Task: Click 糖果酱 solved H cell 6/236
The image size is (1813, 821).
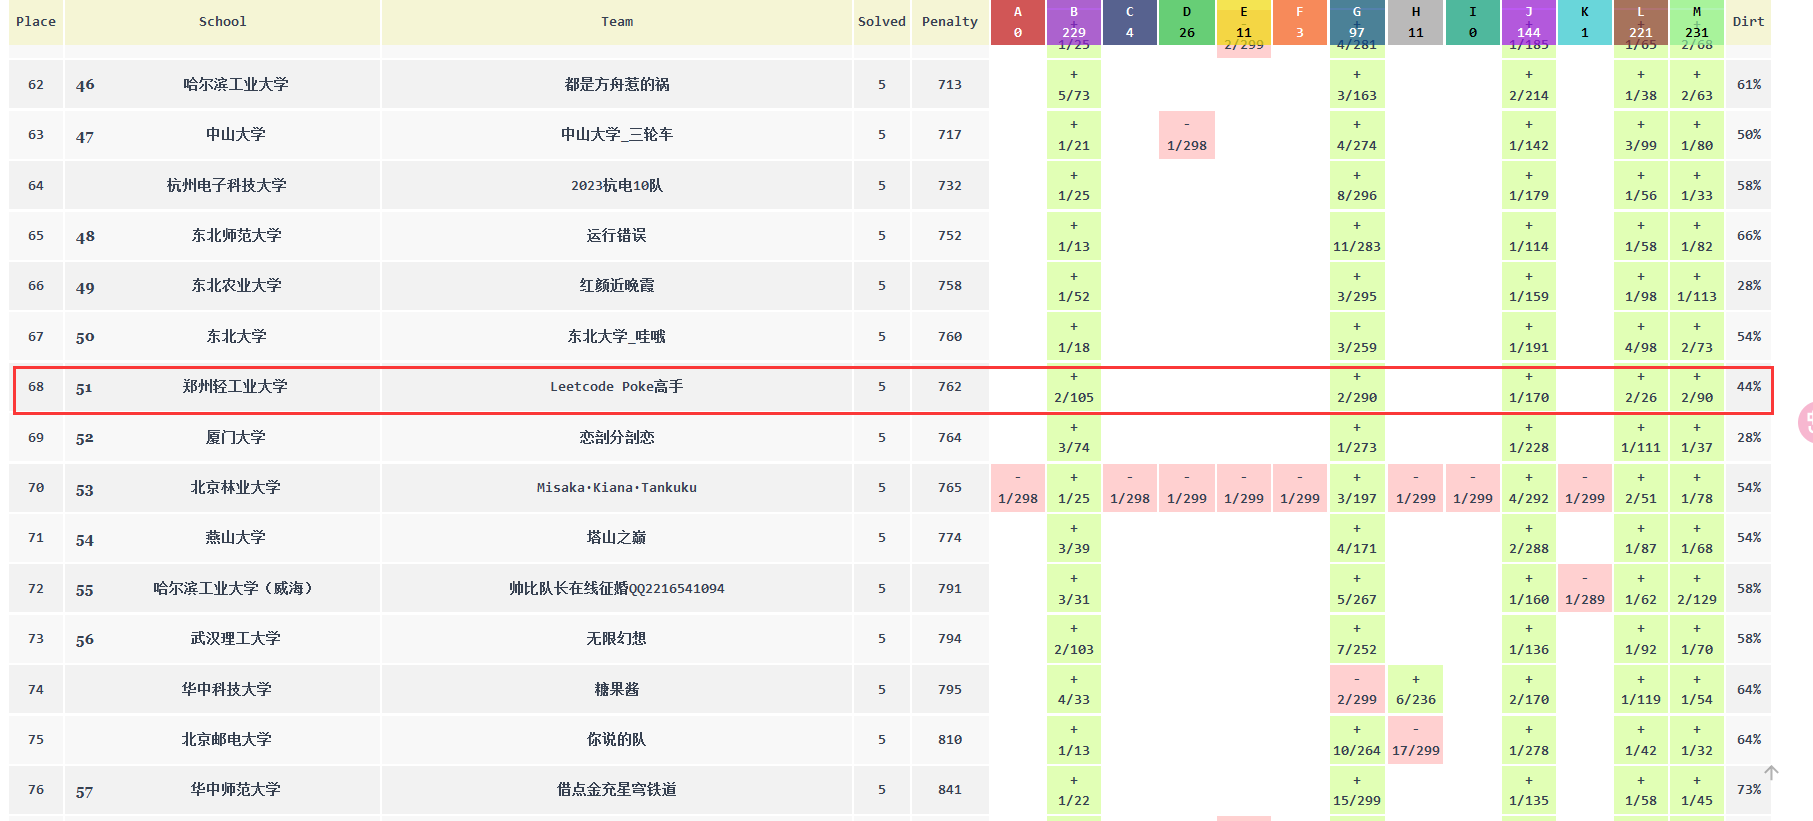Action: coord(1416,690)
